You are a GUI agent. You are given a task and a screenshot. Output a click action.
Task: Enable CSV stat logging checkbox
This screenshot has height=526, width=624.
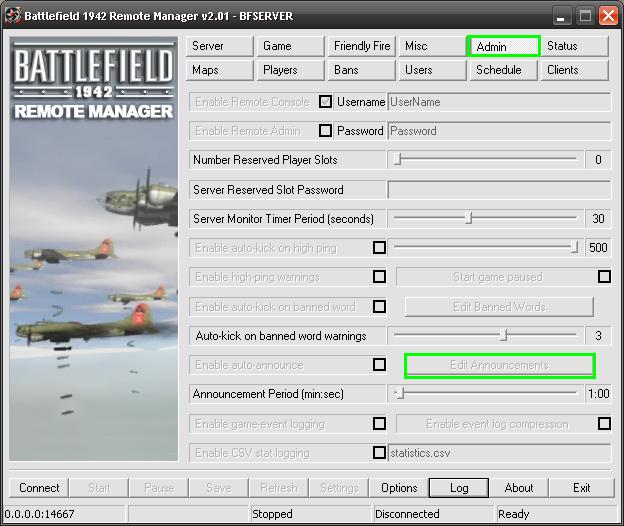[379, 452]
